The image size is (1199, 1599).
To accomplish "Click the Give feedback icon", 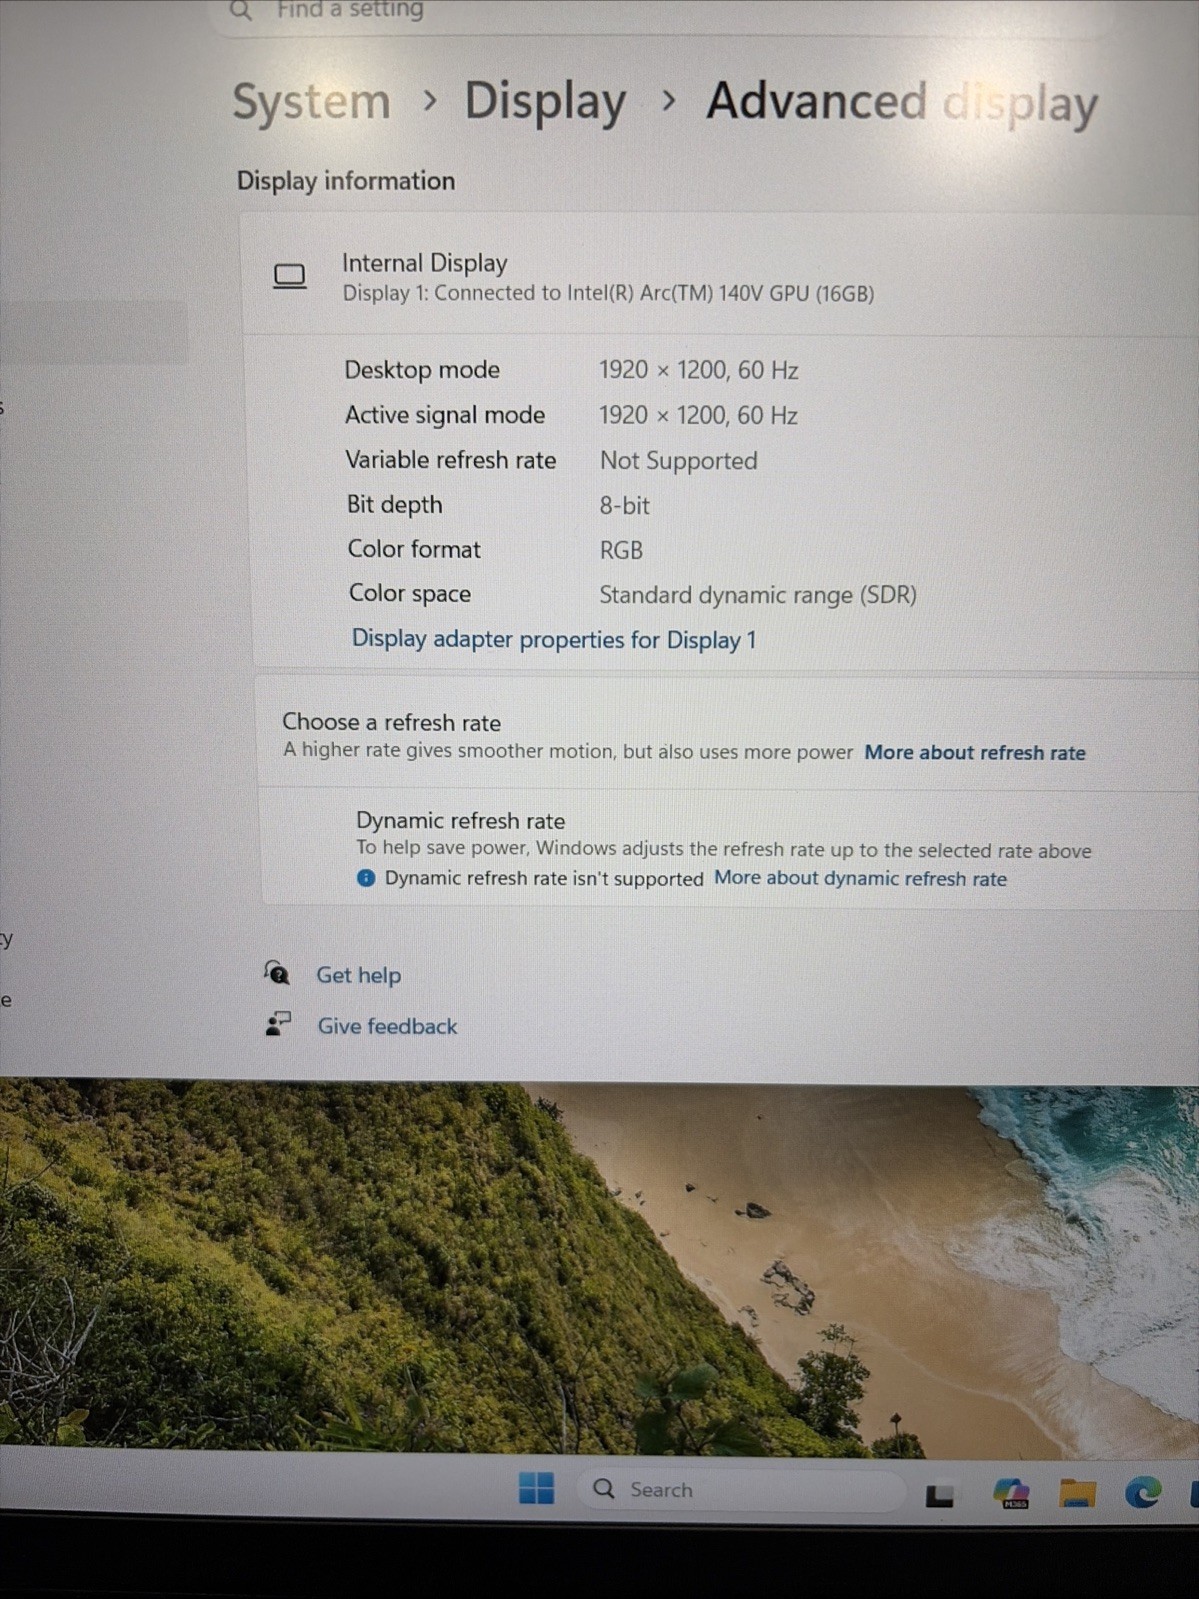I will pyautogui.click(x=278, y=1023).
